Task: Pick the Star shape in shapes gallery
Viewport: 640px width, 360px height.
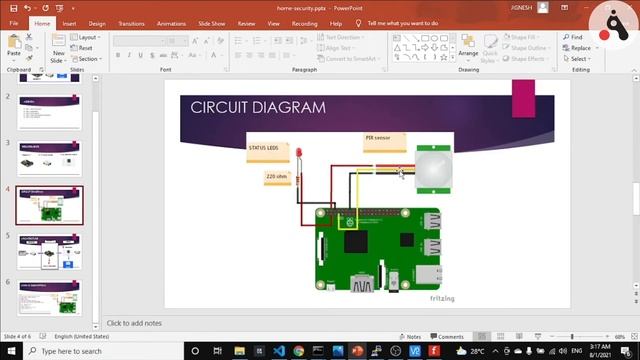Action: [444, 58]
